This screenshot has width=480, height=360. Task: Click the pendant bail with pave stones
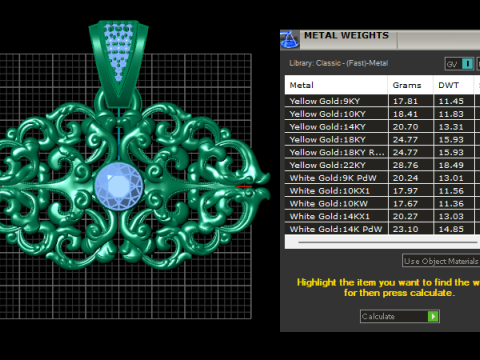coord(118,63)
